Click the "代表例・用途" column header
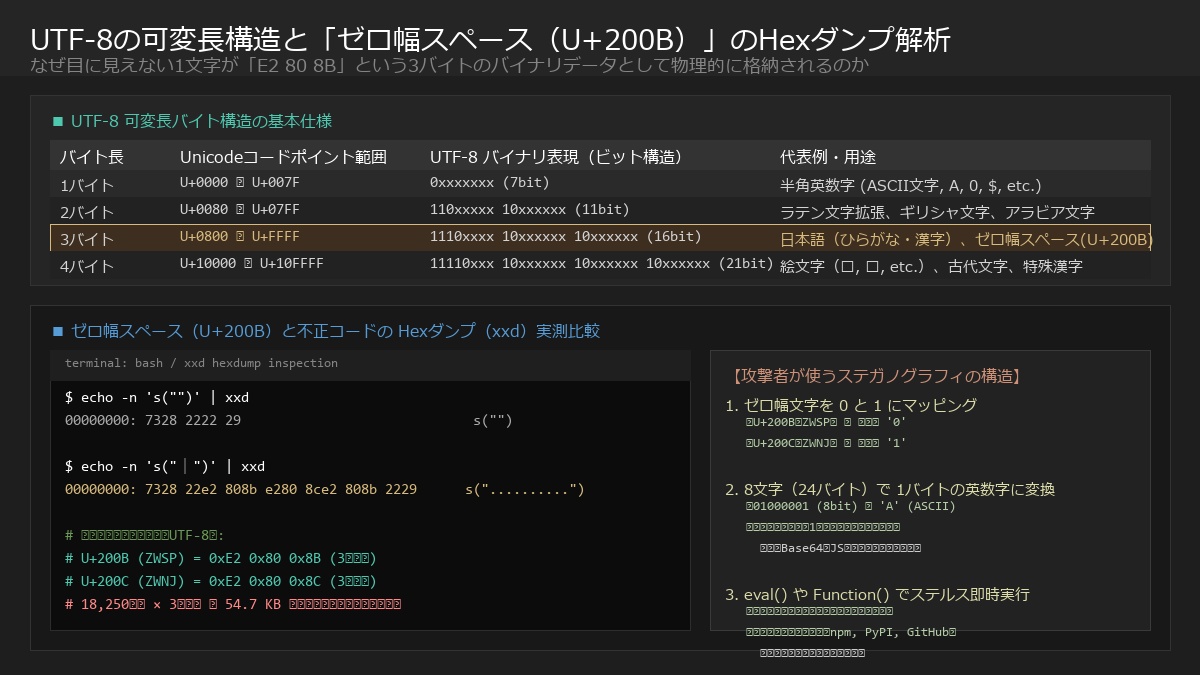 [x=828, y=157]
